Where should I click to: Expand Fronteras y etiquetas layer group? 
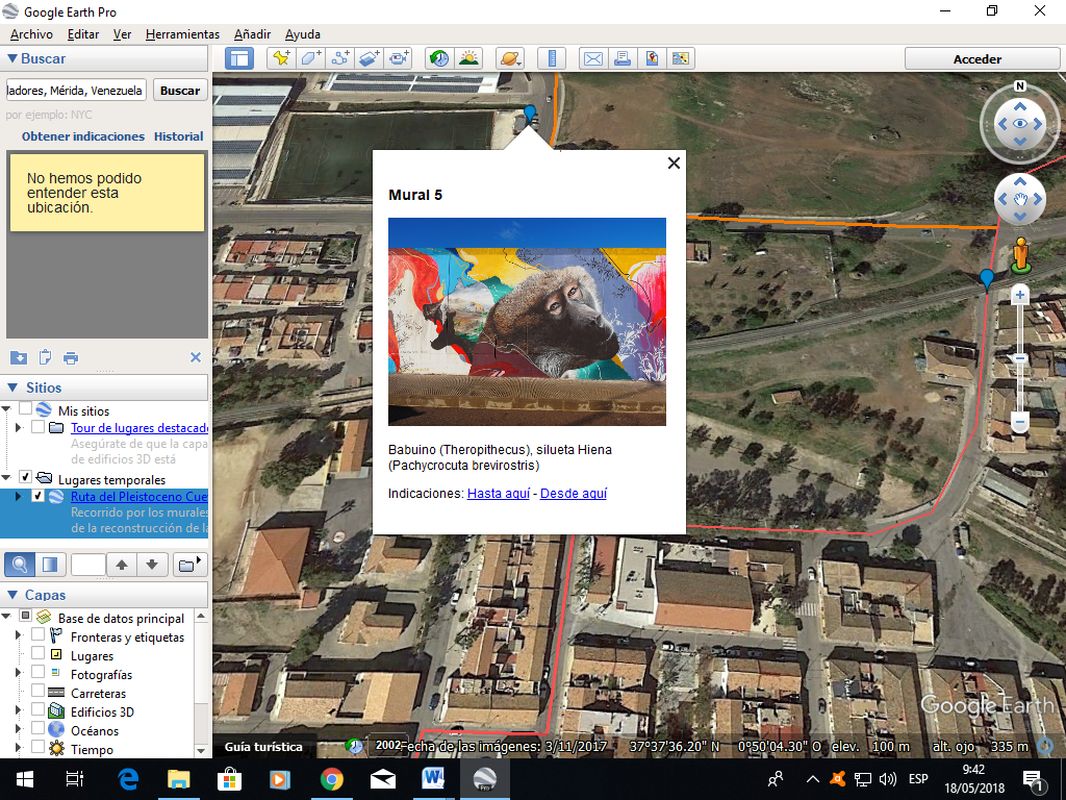click(19, 635)
